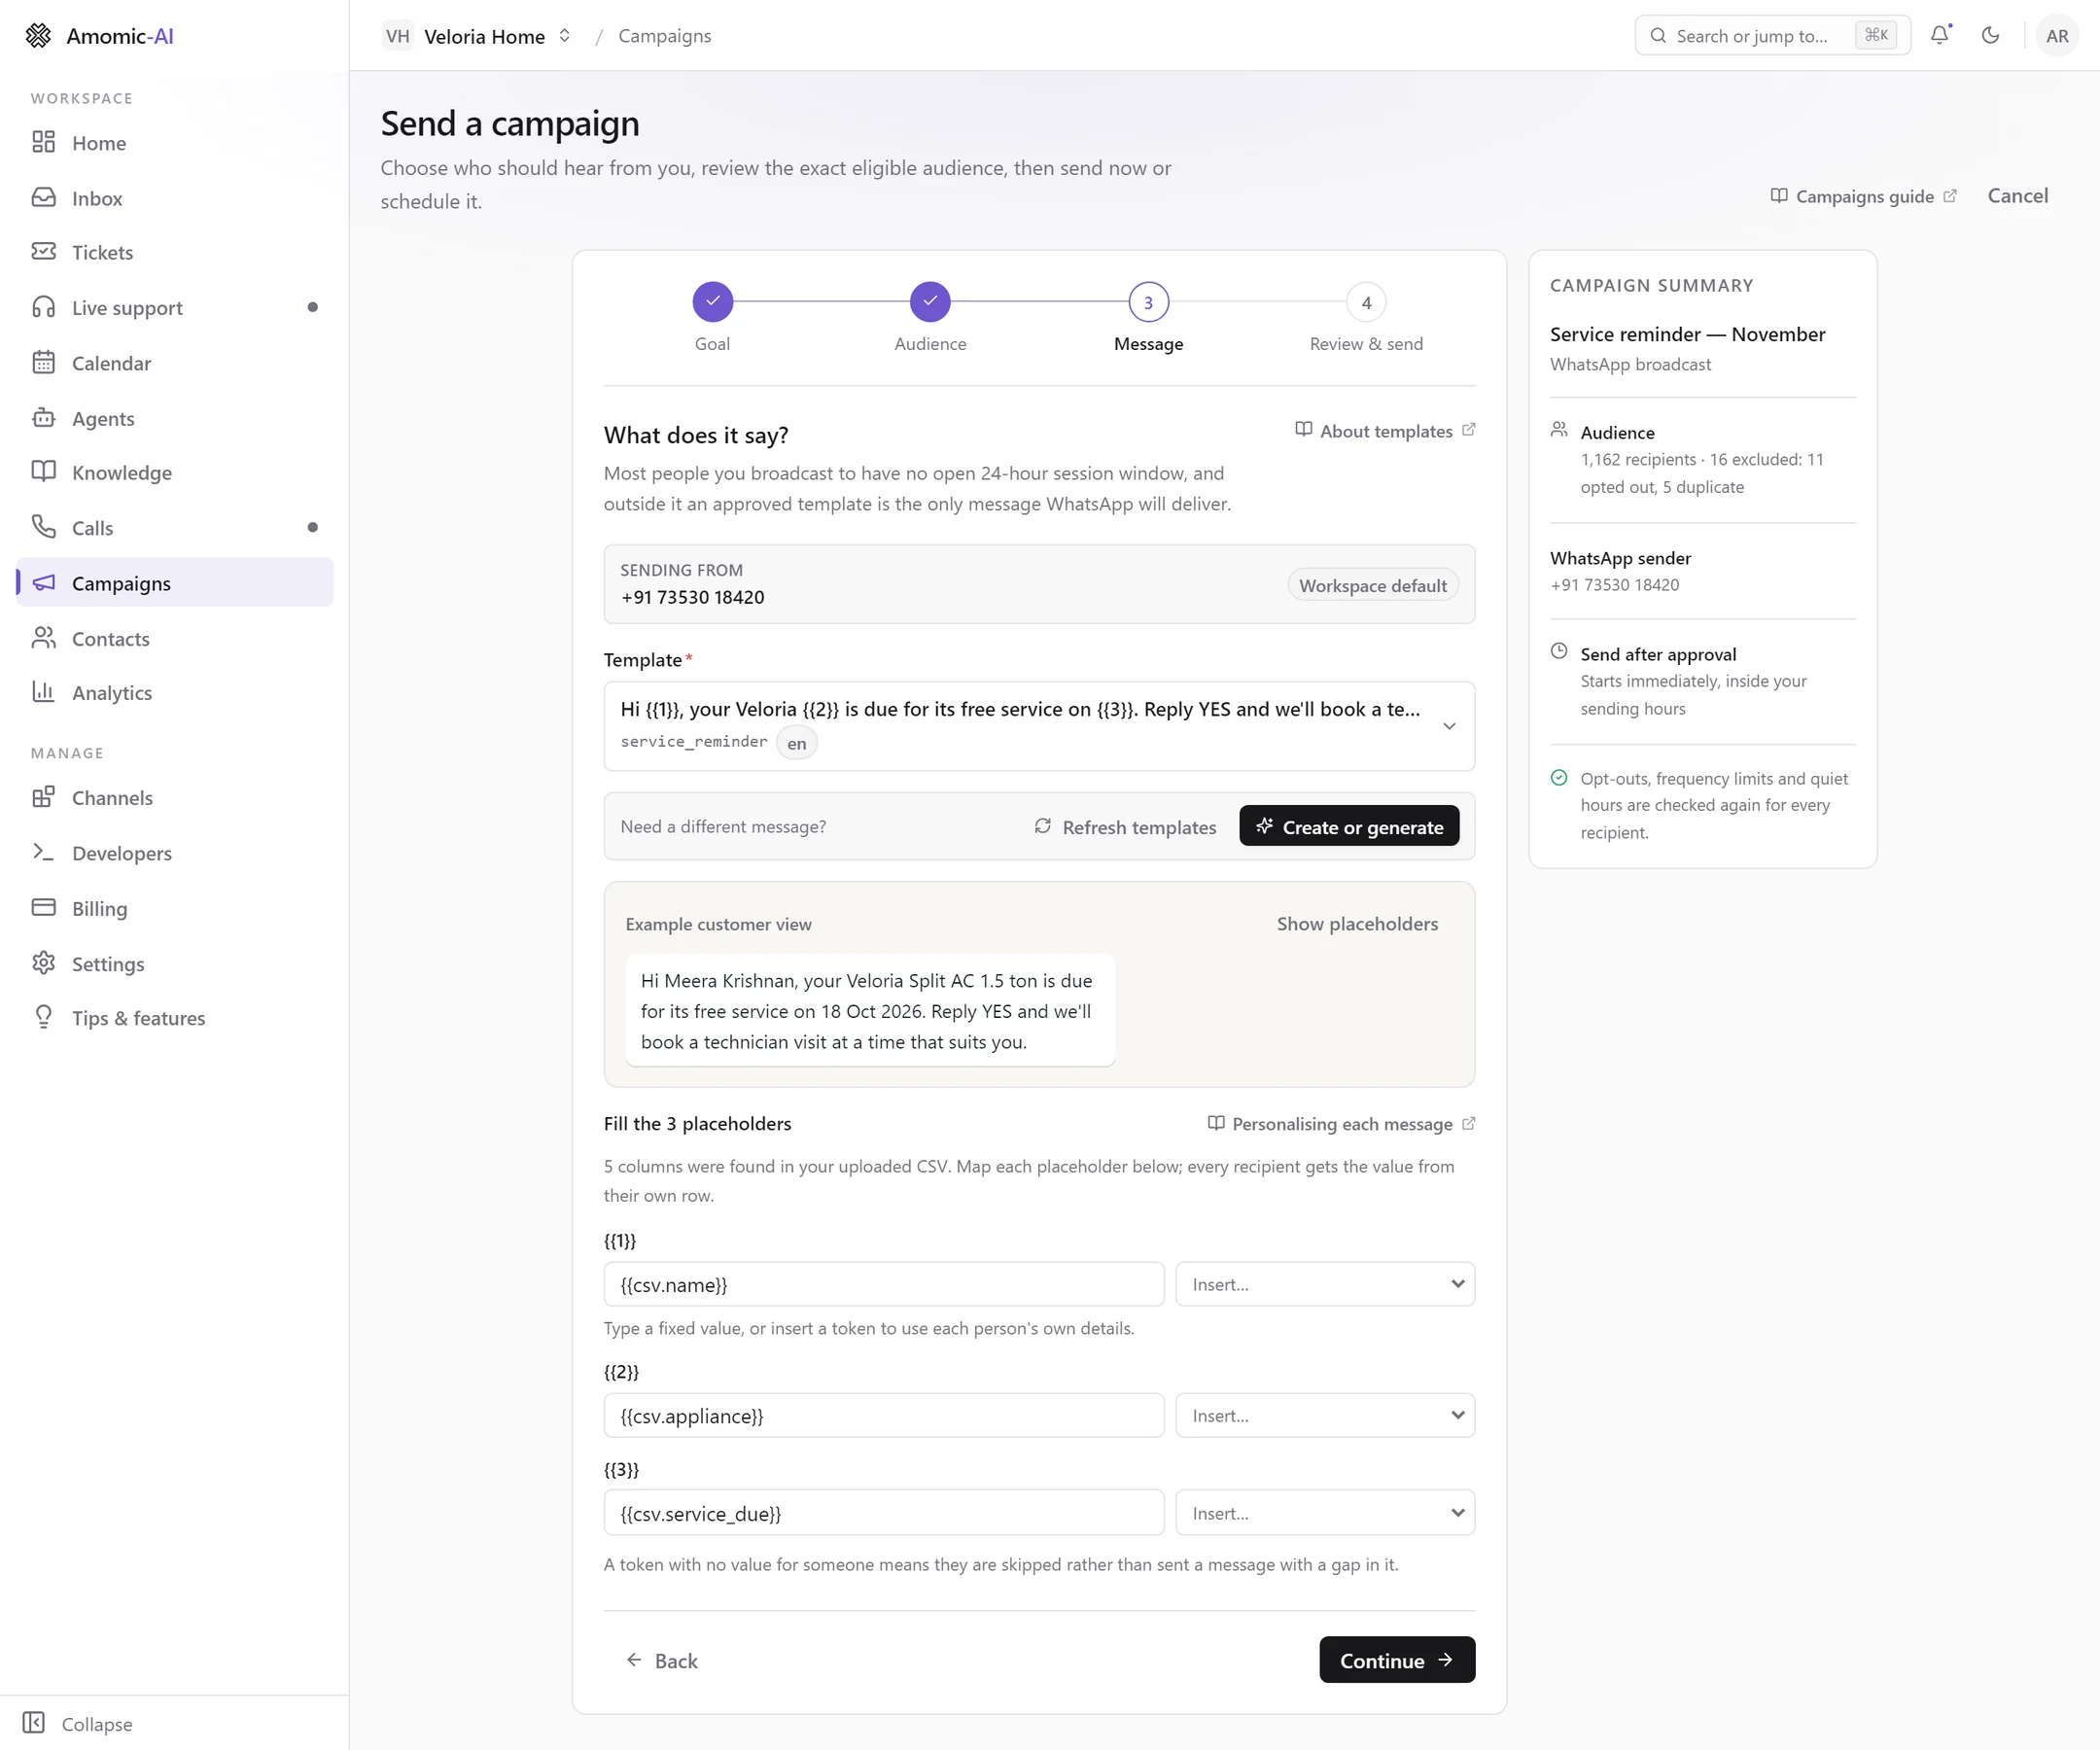Open Settings gear page
Screen dimensions: 2100x1750
point(175,963)
